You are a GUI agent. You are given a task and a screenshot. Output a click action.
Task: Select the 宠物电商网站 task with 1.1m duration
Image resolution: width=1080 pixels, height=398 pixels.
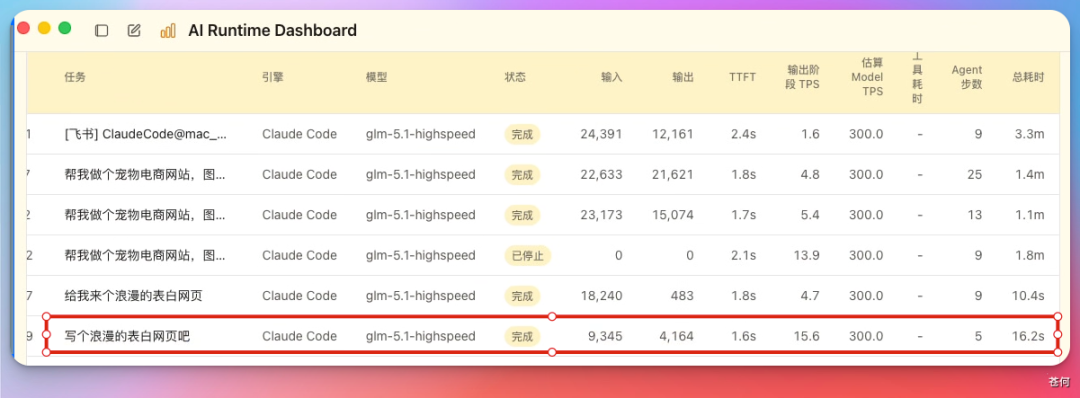543,215
